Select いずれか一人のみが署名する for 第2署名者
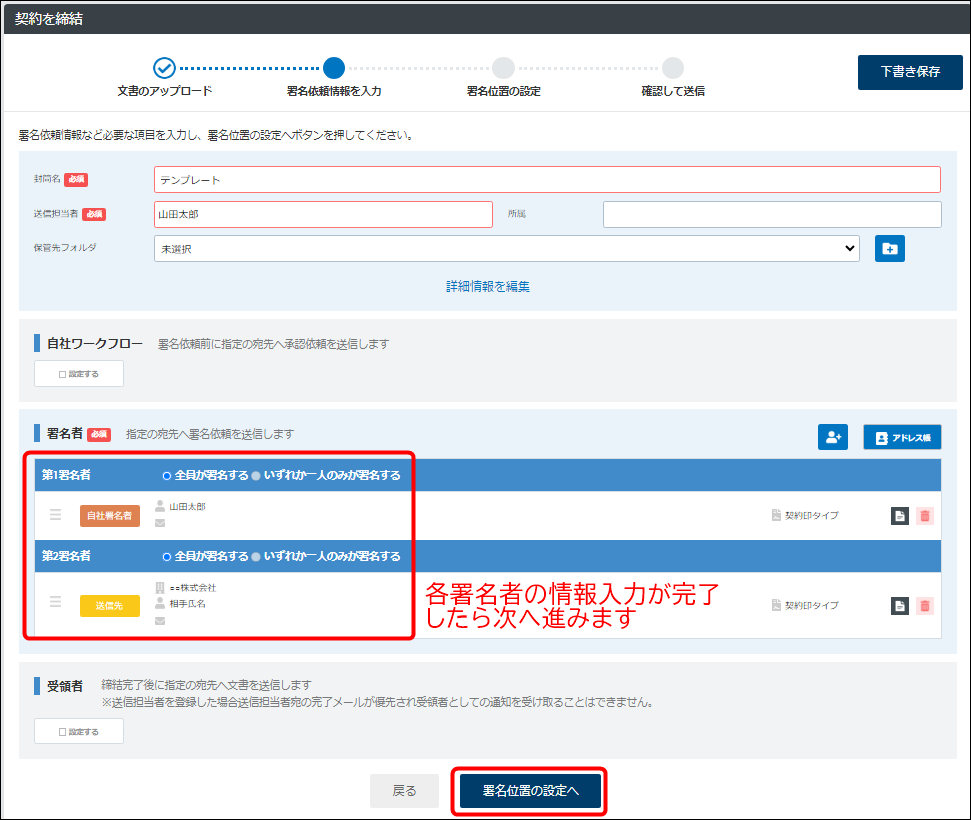 [x=256, y=557]
